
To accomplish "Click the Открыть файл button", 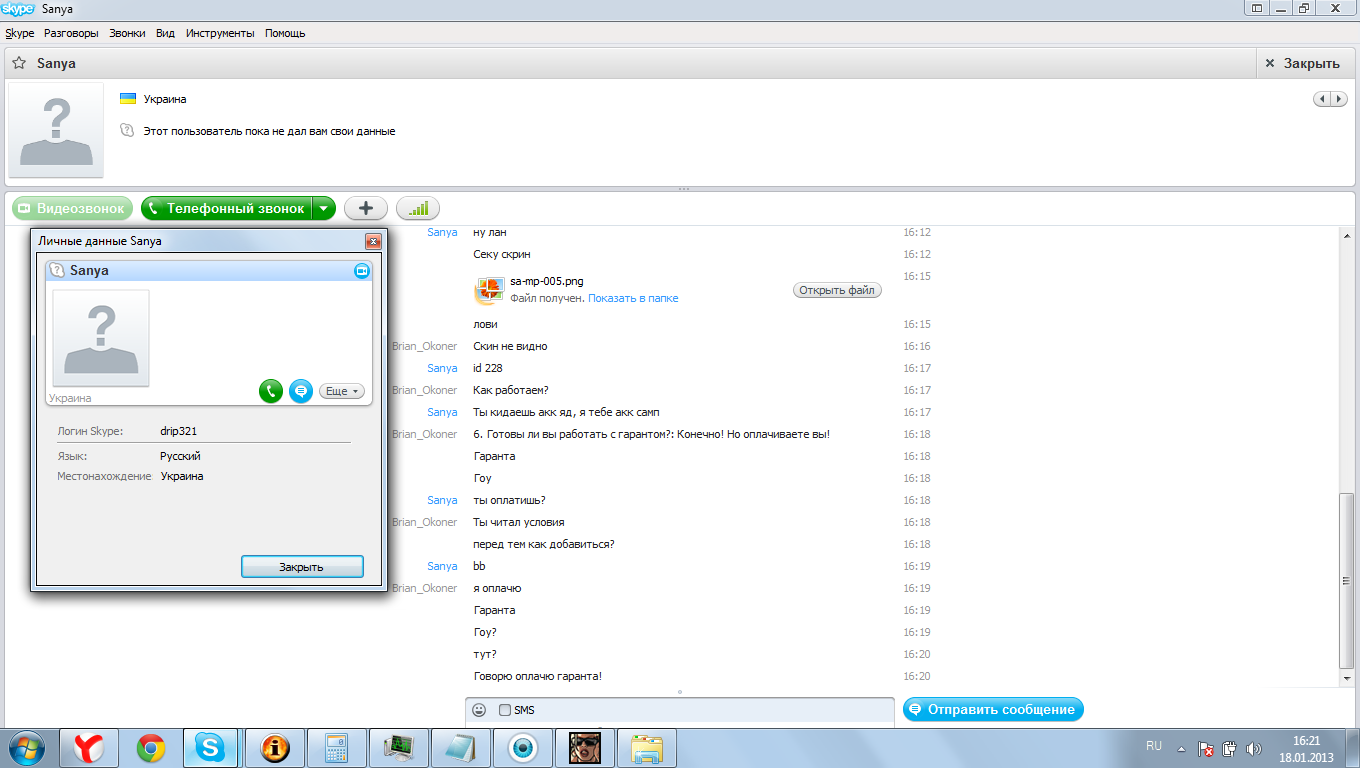I will tap(837, 290).
